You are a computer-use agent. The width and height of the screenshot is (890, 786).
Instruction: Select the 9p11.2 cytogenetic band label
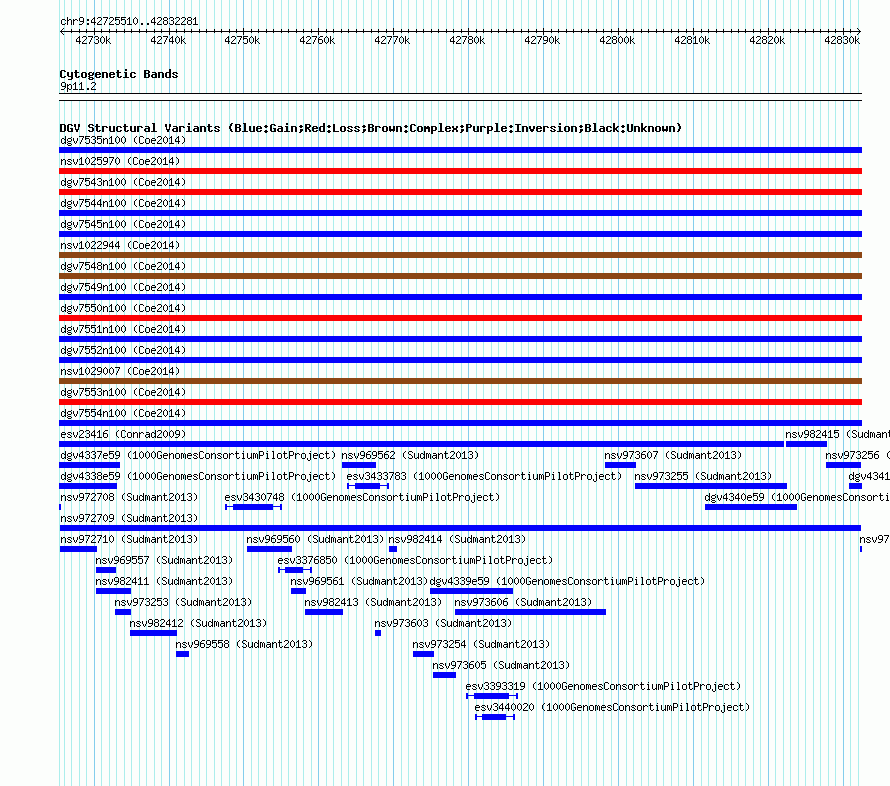tap(78, 86)
